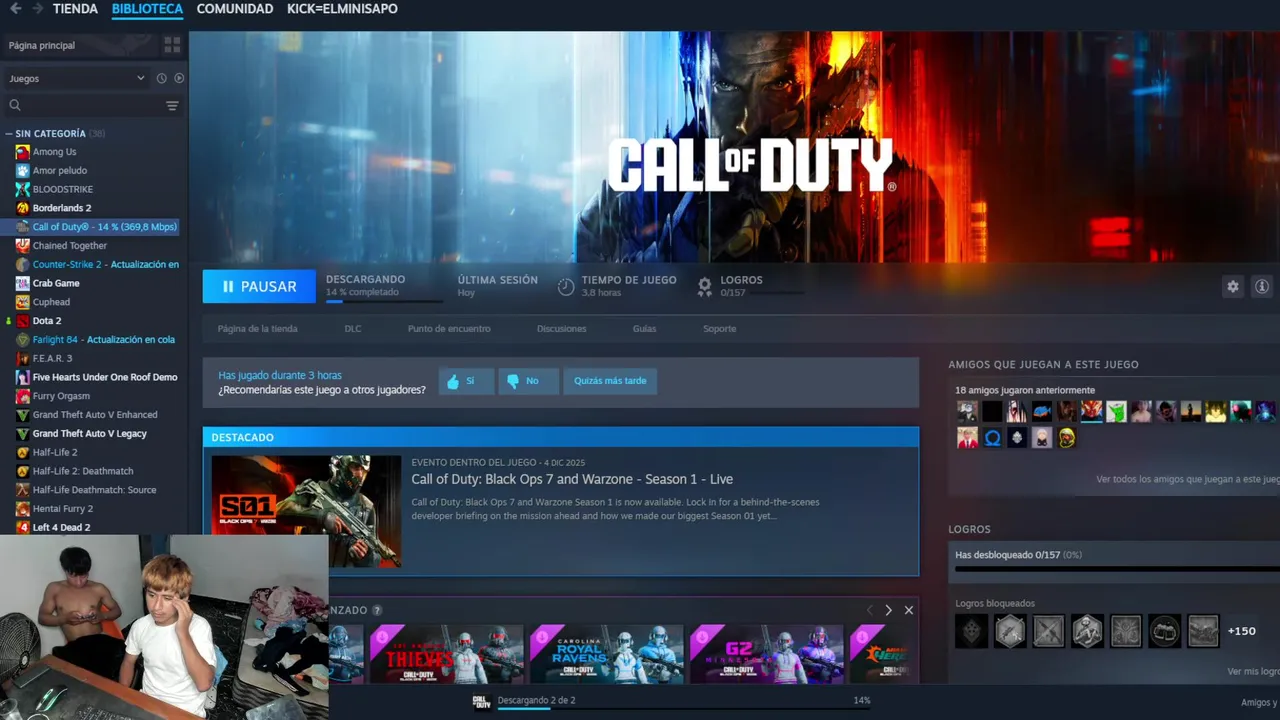Click Ver todos los amigos link
The width and height of the screenshot is (1280, 720).
(x=1188, y=480)
